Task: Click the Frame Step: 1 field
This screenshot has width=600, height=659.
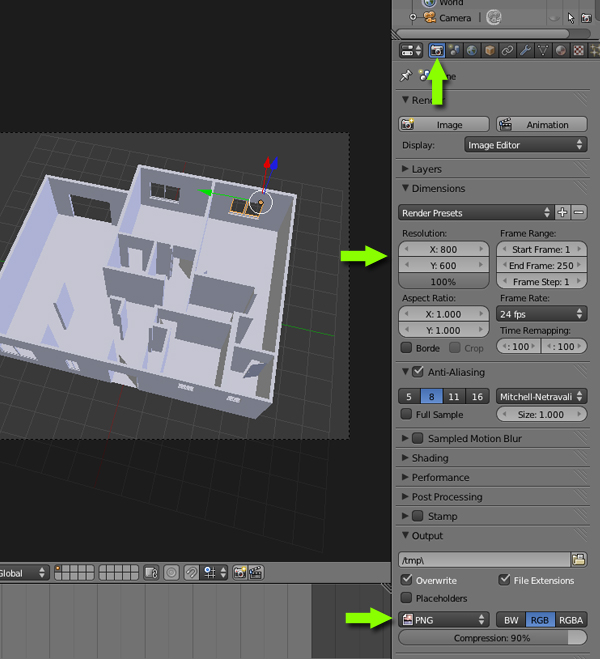Action: (x=542, y=282)
